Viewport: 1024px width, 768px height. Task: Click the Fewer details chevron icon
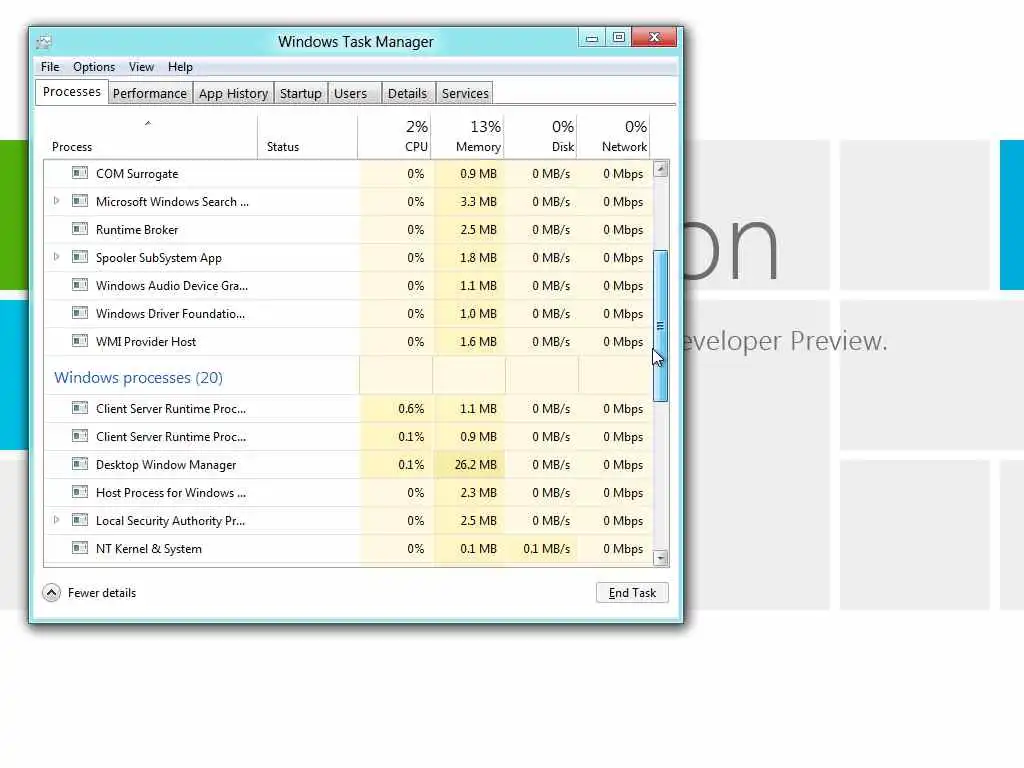(x=51, y=592)
